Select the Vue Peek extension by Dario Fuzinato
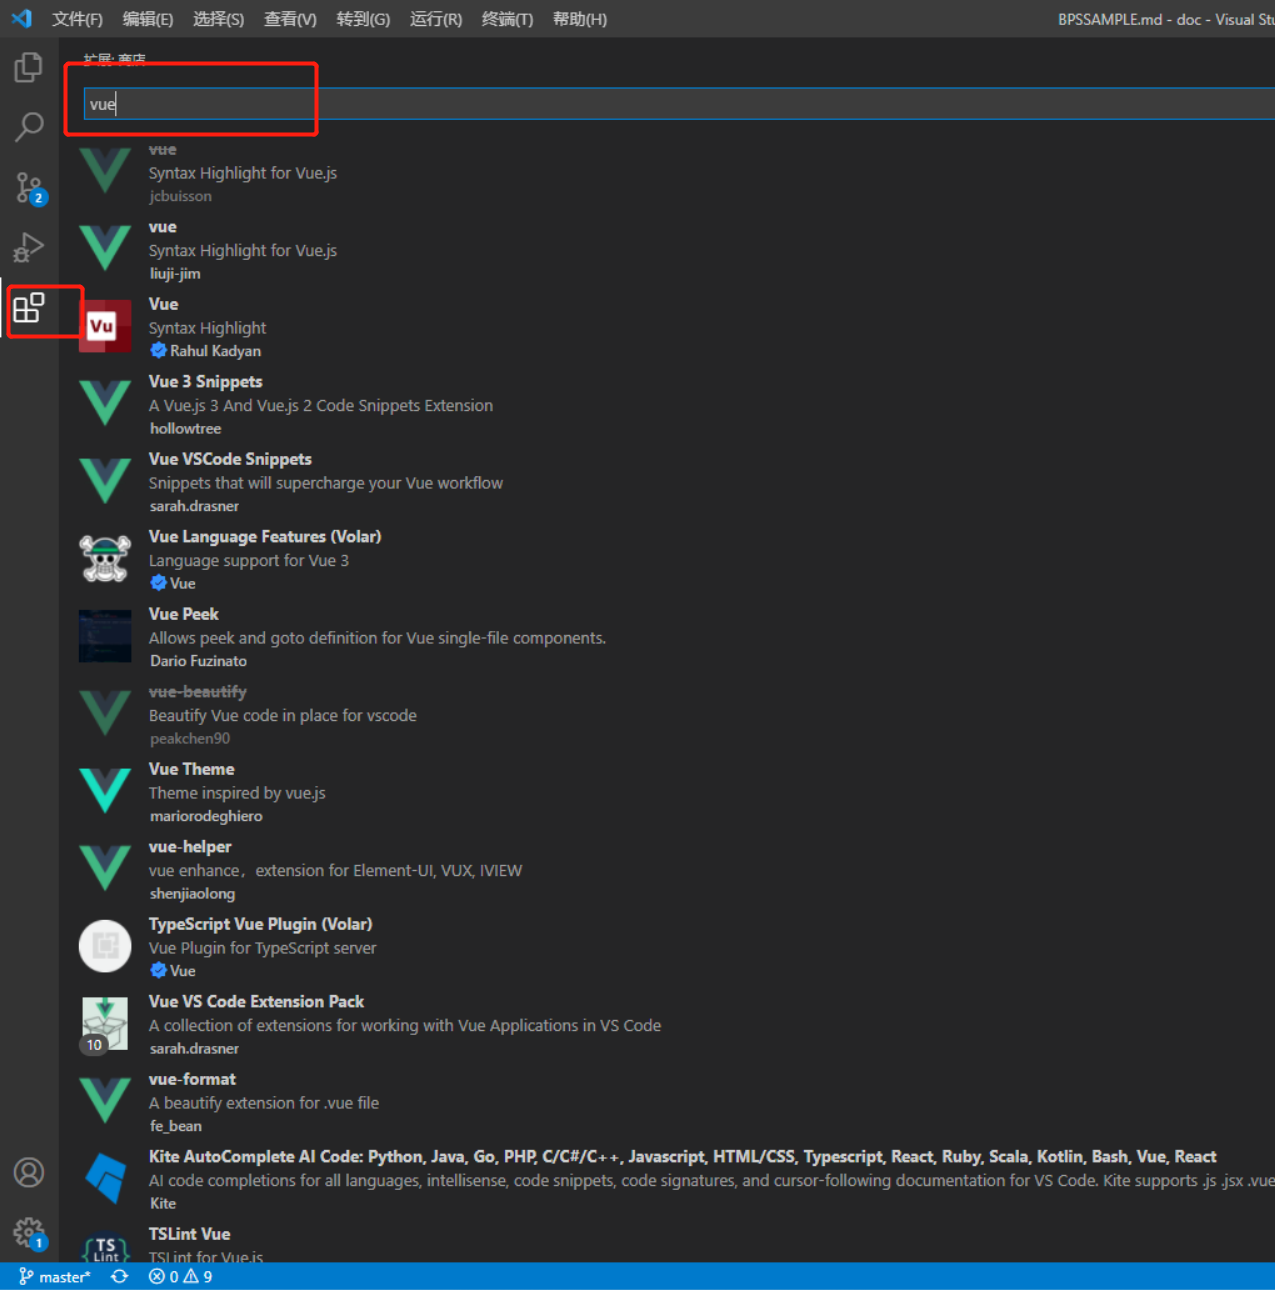 183,613
